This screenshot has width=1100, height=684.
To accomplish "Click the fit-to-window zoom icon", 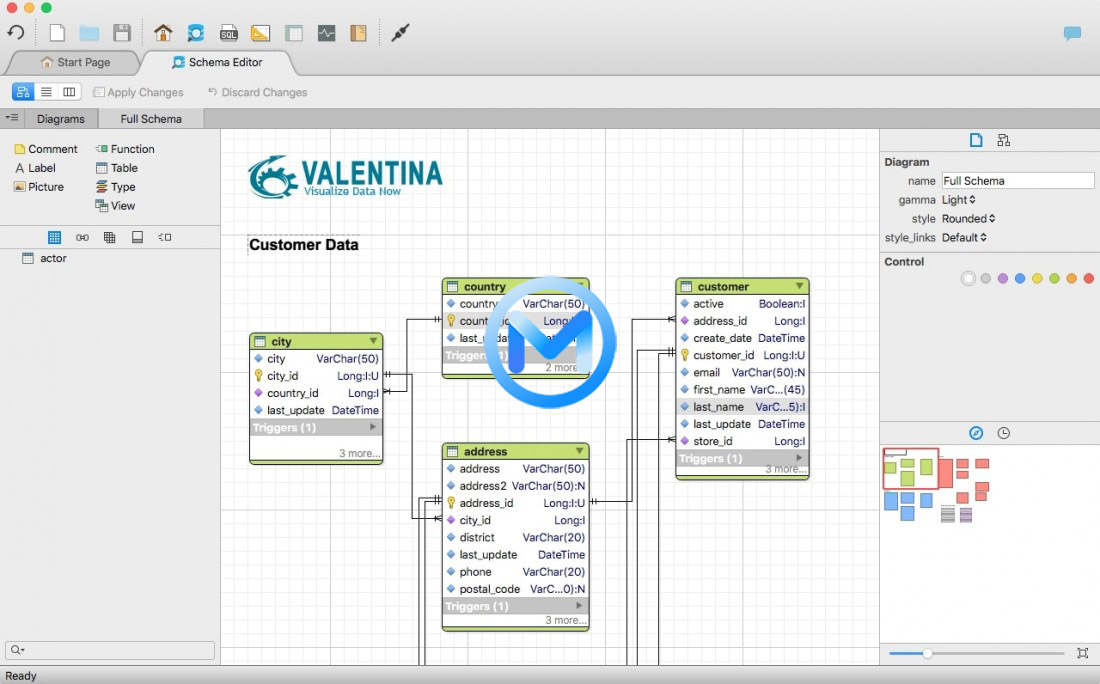I will click(x=1082, y=653).
